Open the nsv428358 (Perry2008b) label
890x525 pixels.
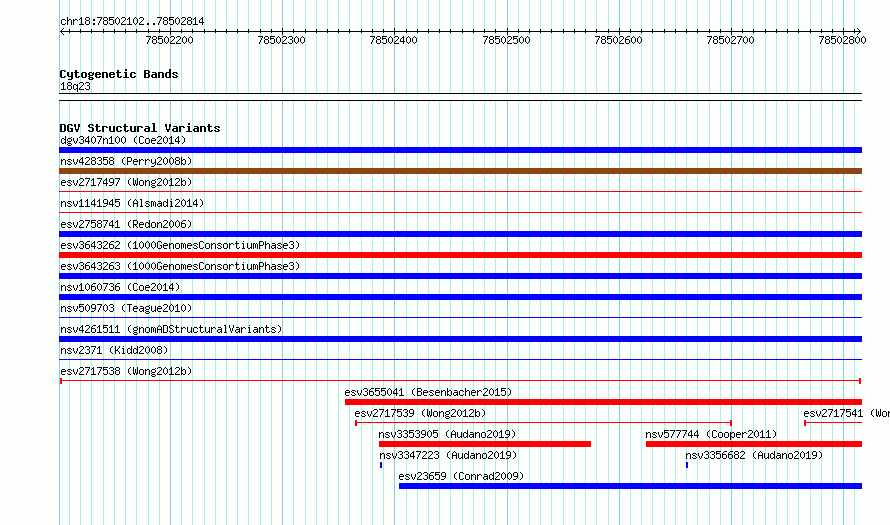126,161
